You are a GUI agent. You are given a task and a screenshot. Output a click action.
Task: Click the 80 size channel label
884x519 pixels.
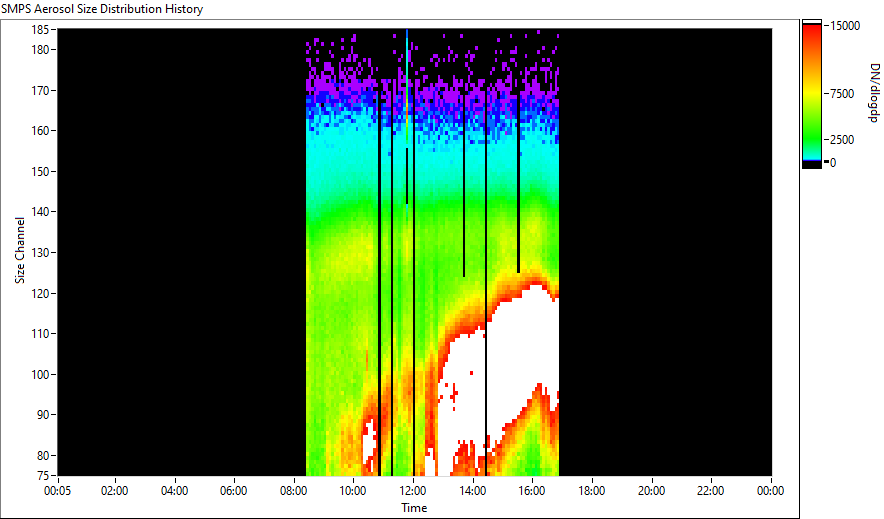pyautogui.click(x=43, y=455)
